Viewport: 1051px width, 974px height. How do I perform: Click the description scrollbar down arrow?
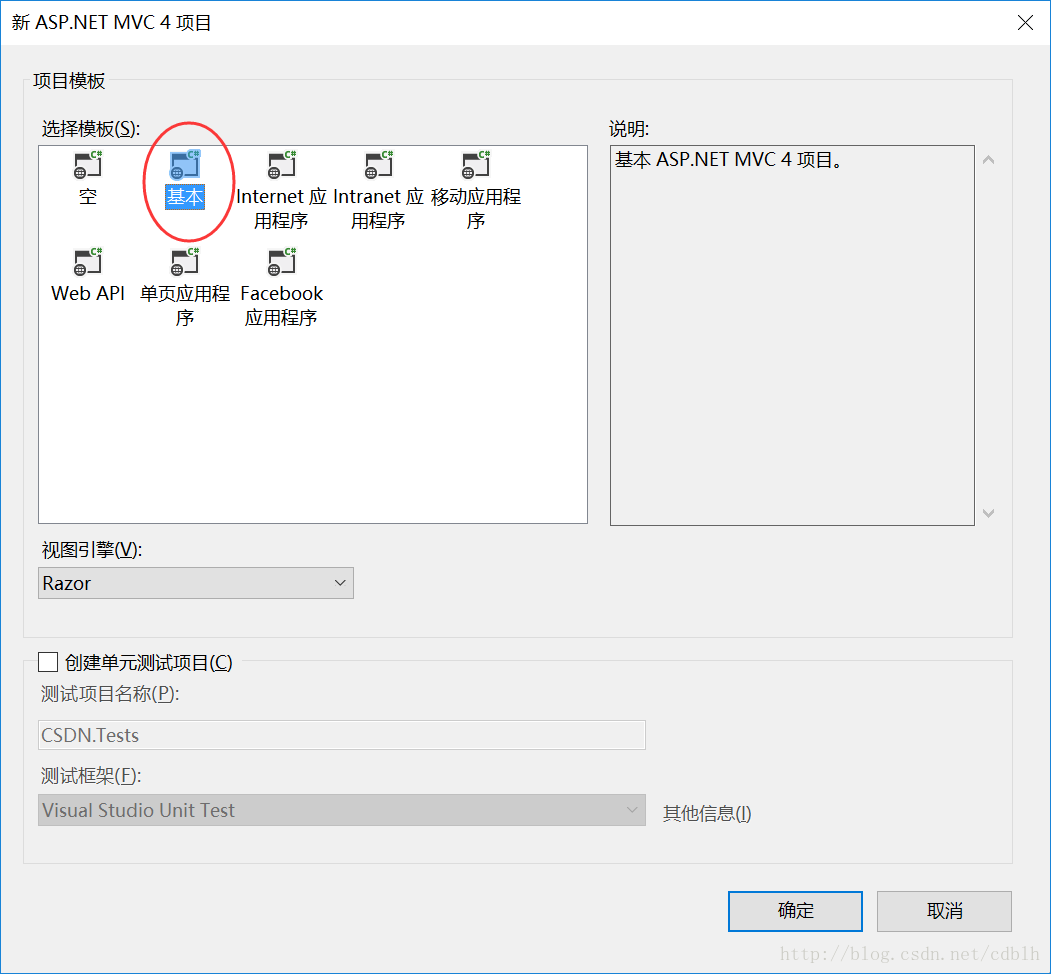pyautogui.click(x=988, y=513)
